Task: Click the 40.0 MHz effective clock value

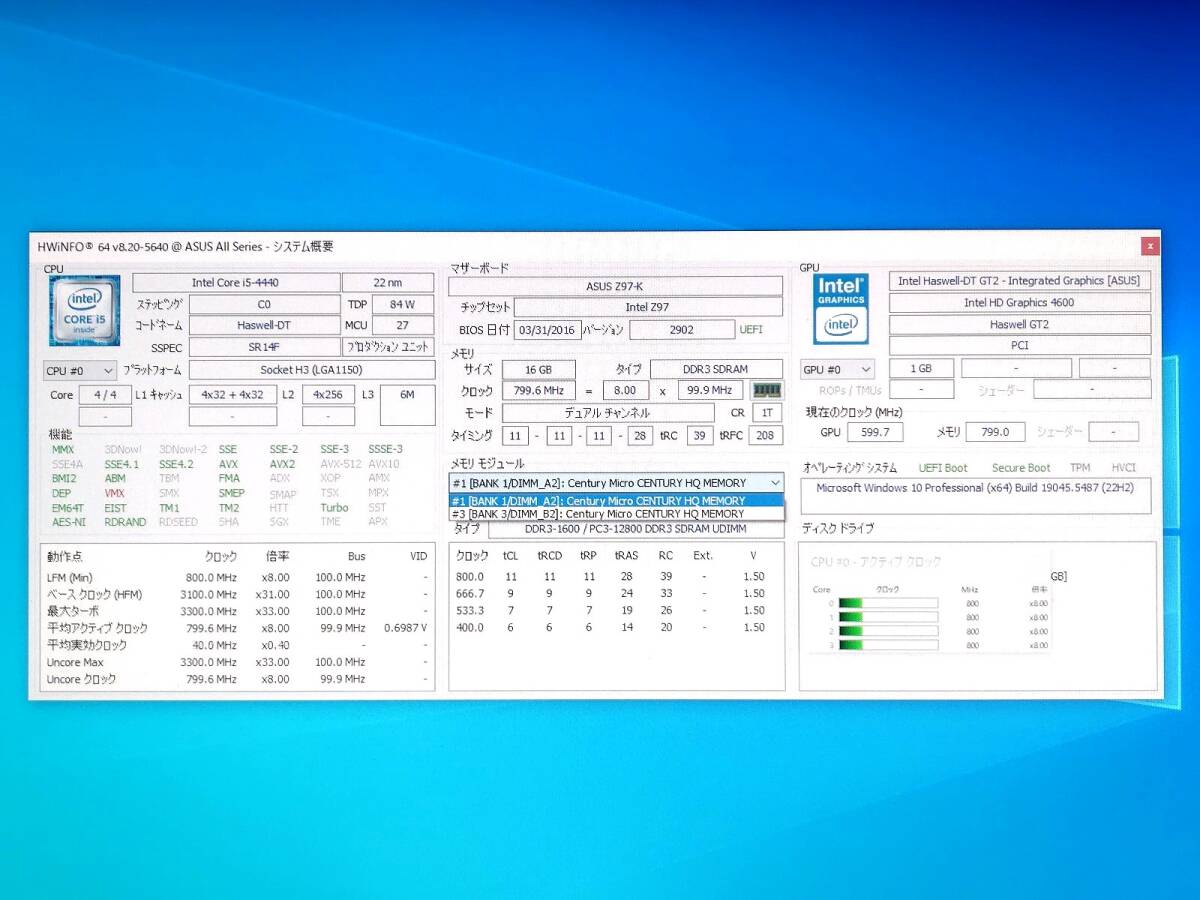Action: [x=215, y=645]
